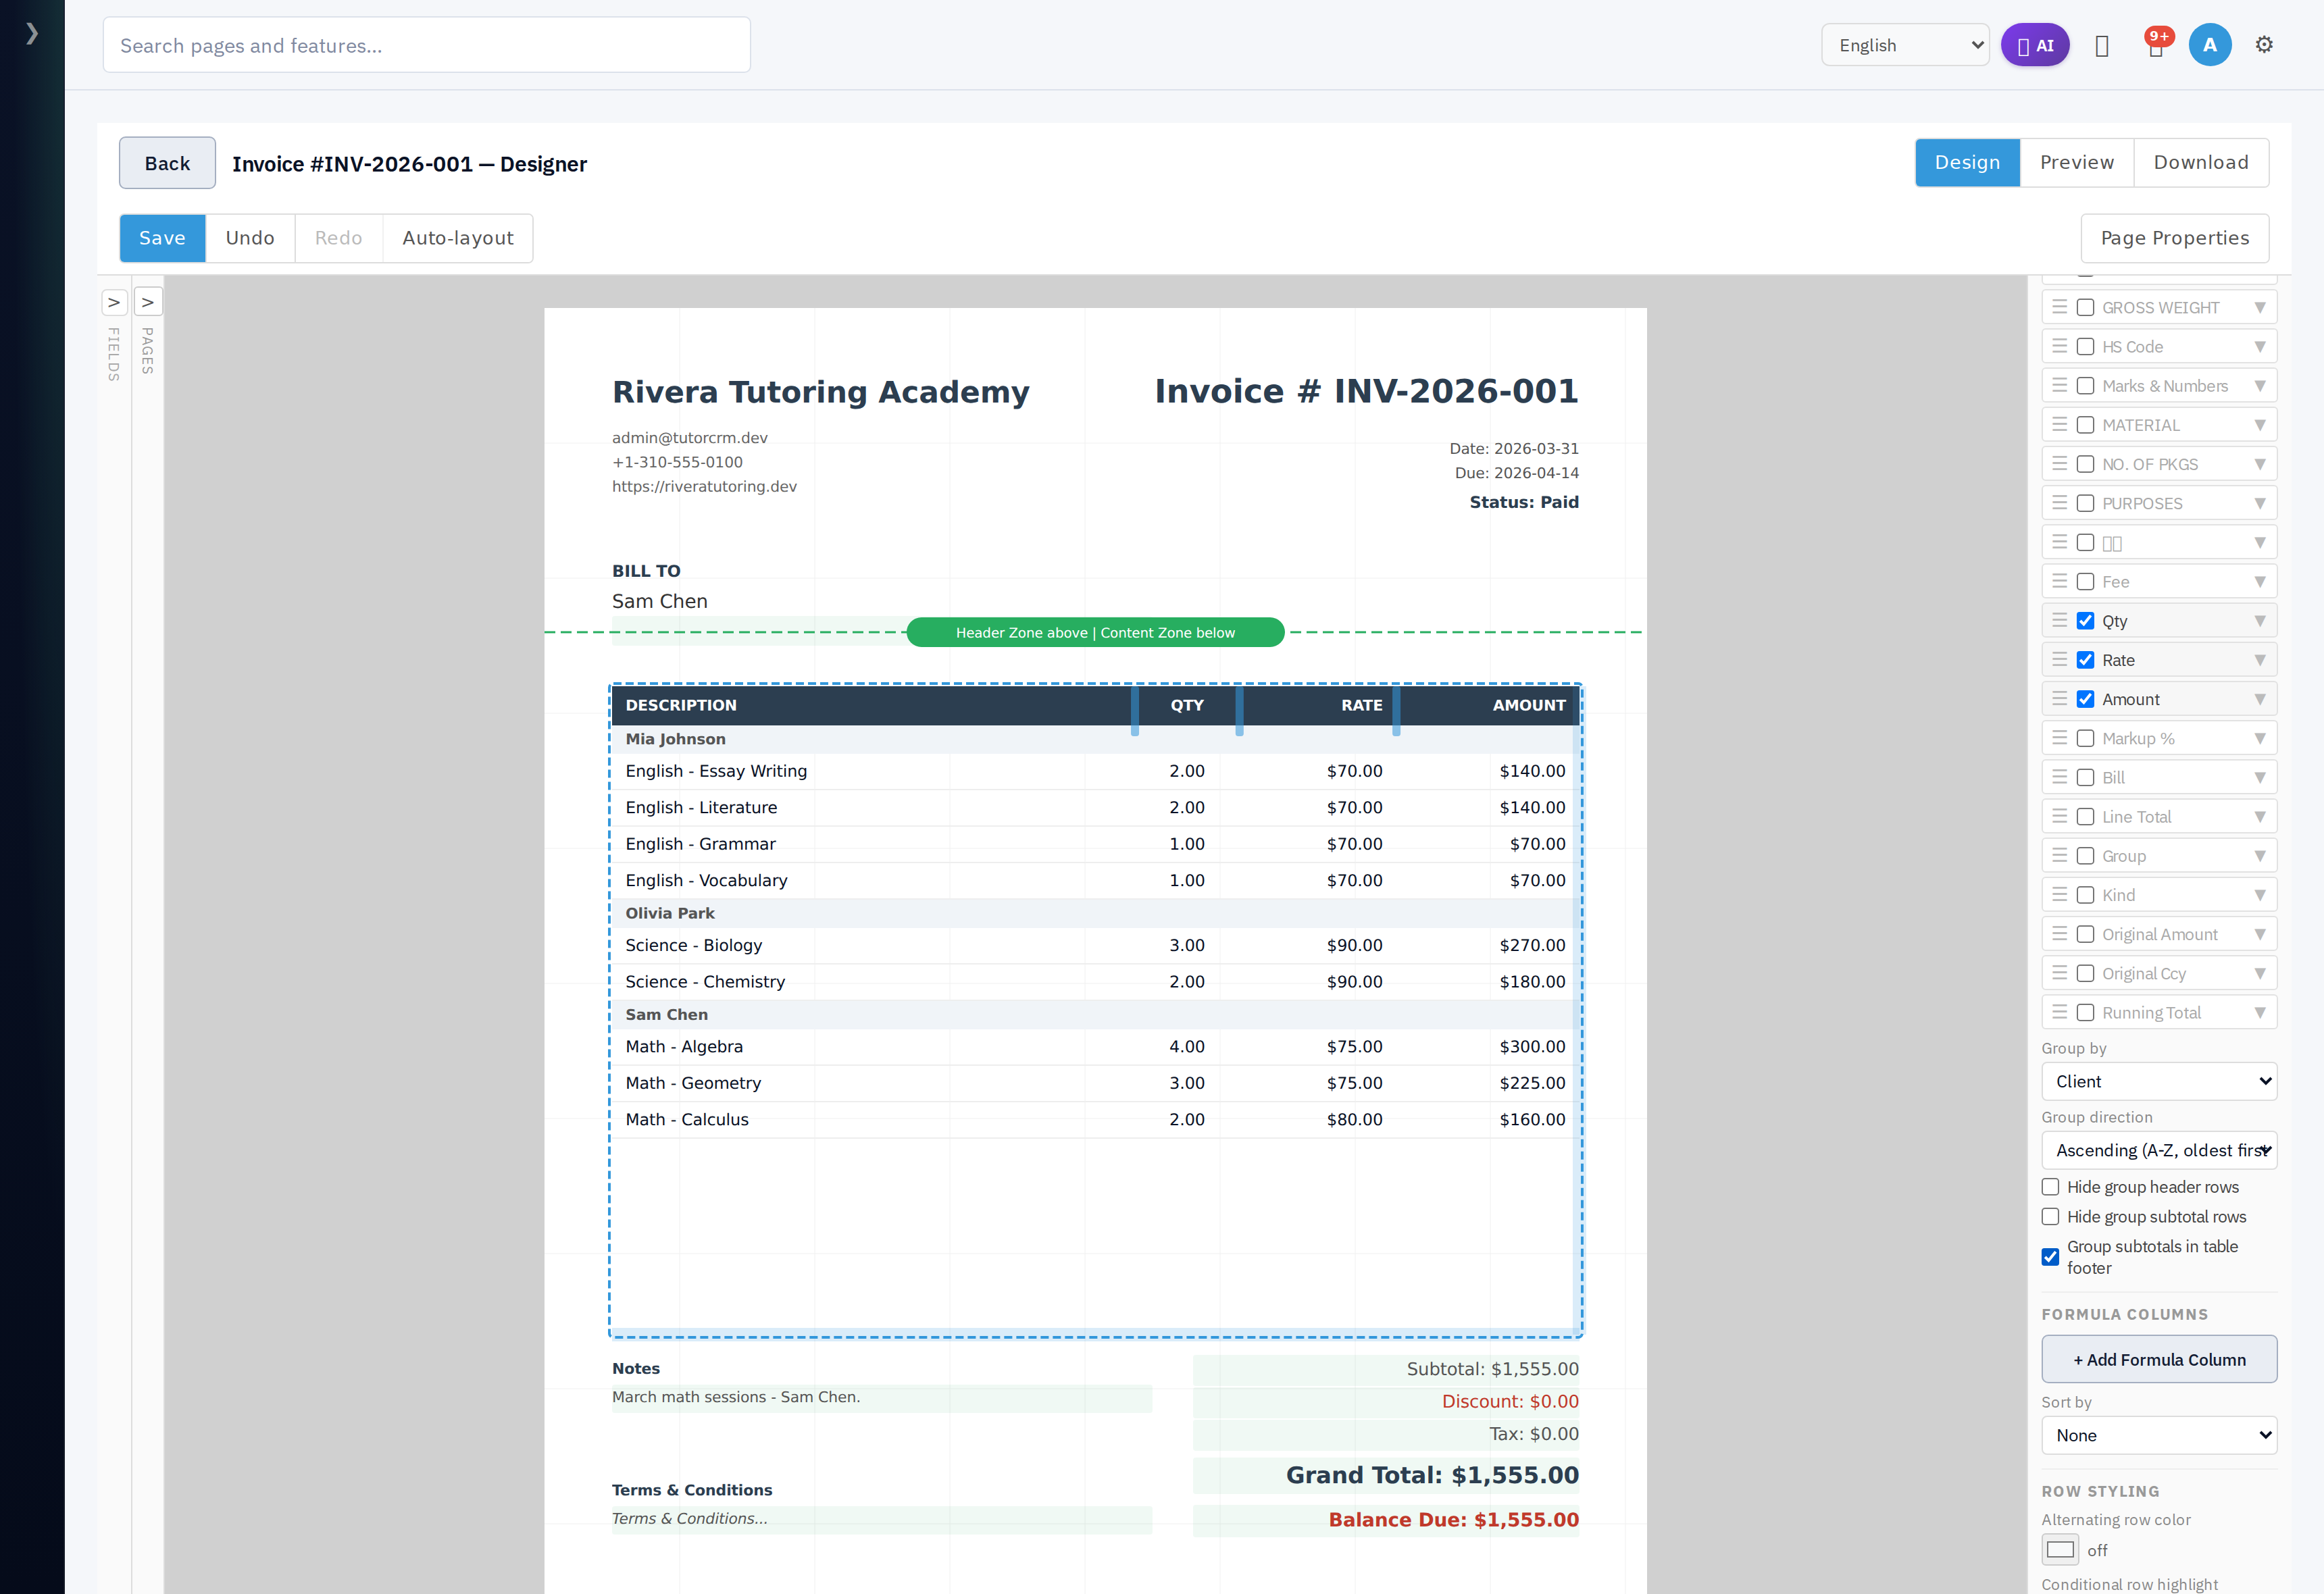Uncheck the Rate column checkbox

(2085, 660)
